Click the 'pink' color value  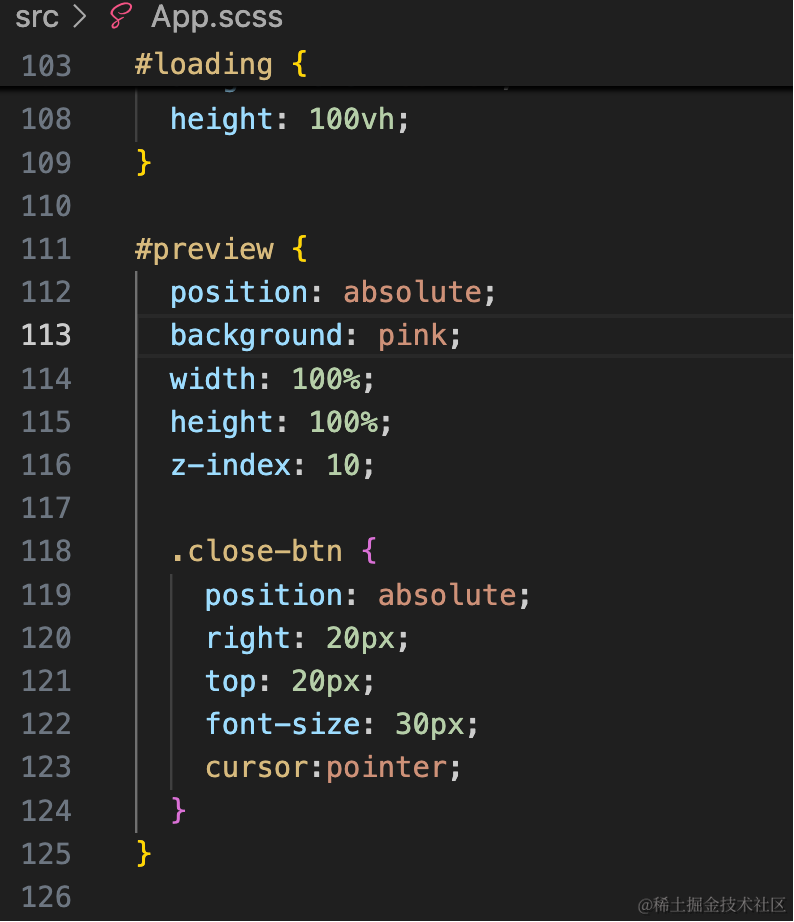click(x=412, y=336)
